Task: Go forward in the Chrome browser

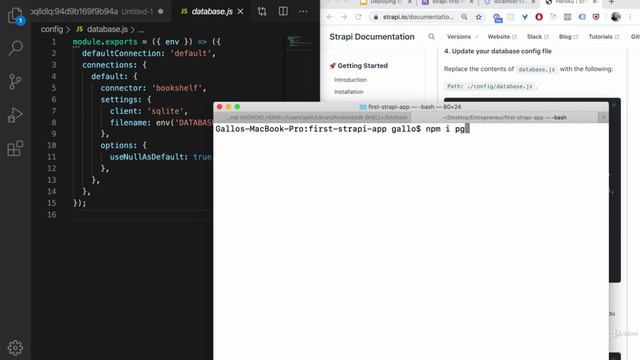Action: [344, 17]
